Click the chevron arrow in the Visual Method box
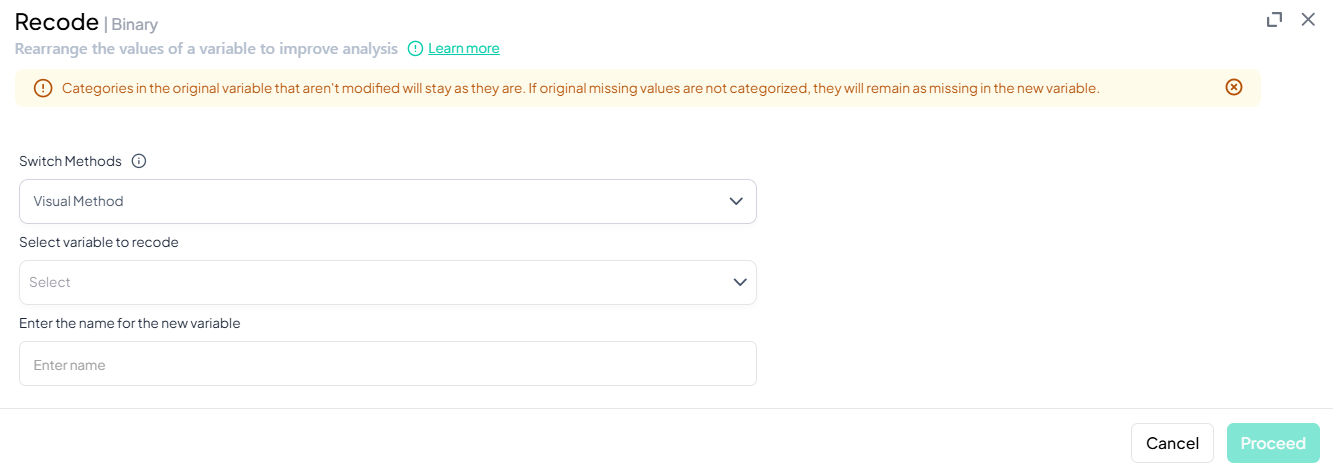This screenshot has height=471, width=1333. pyautogui.click(x=736, y=201)
